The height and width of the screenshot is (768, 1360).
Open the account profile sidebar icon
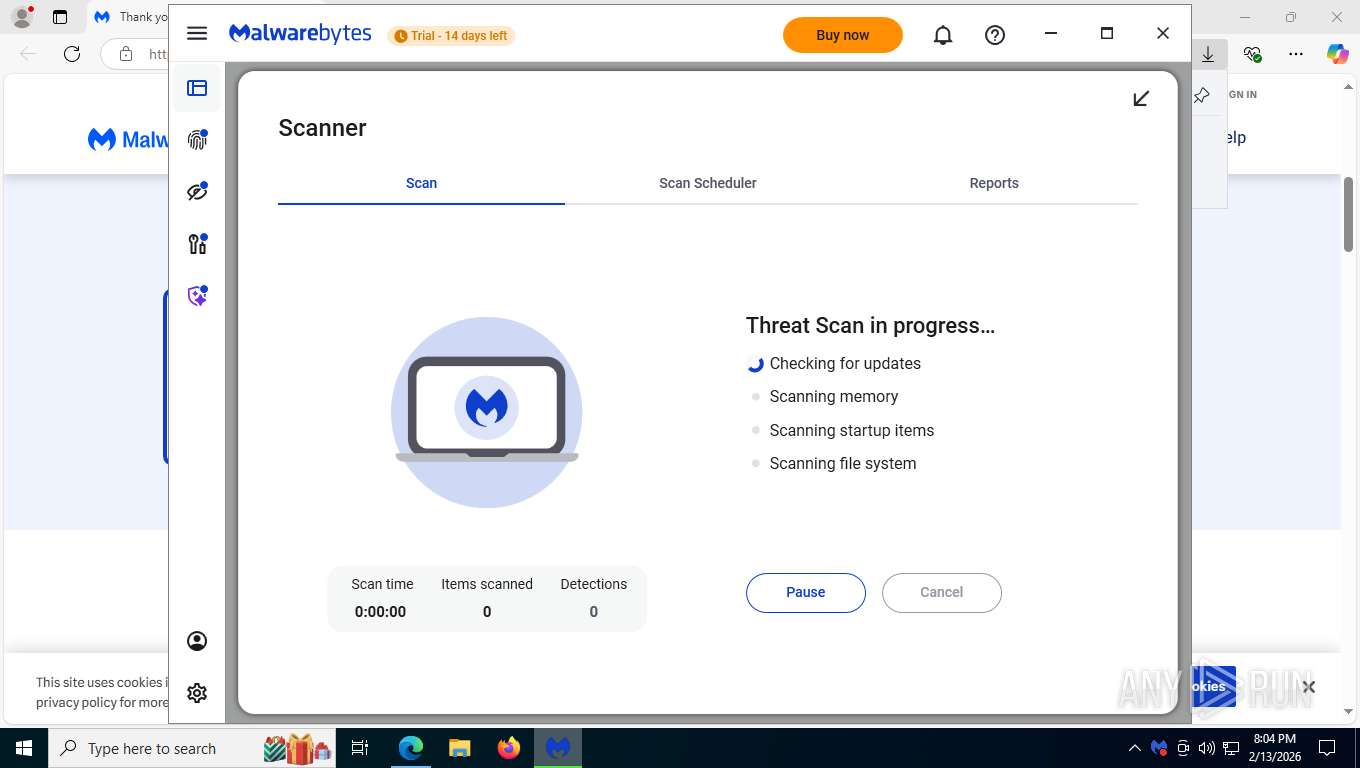pos(197,641)
